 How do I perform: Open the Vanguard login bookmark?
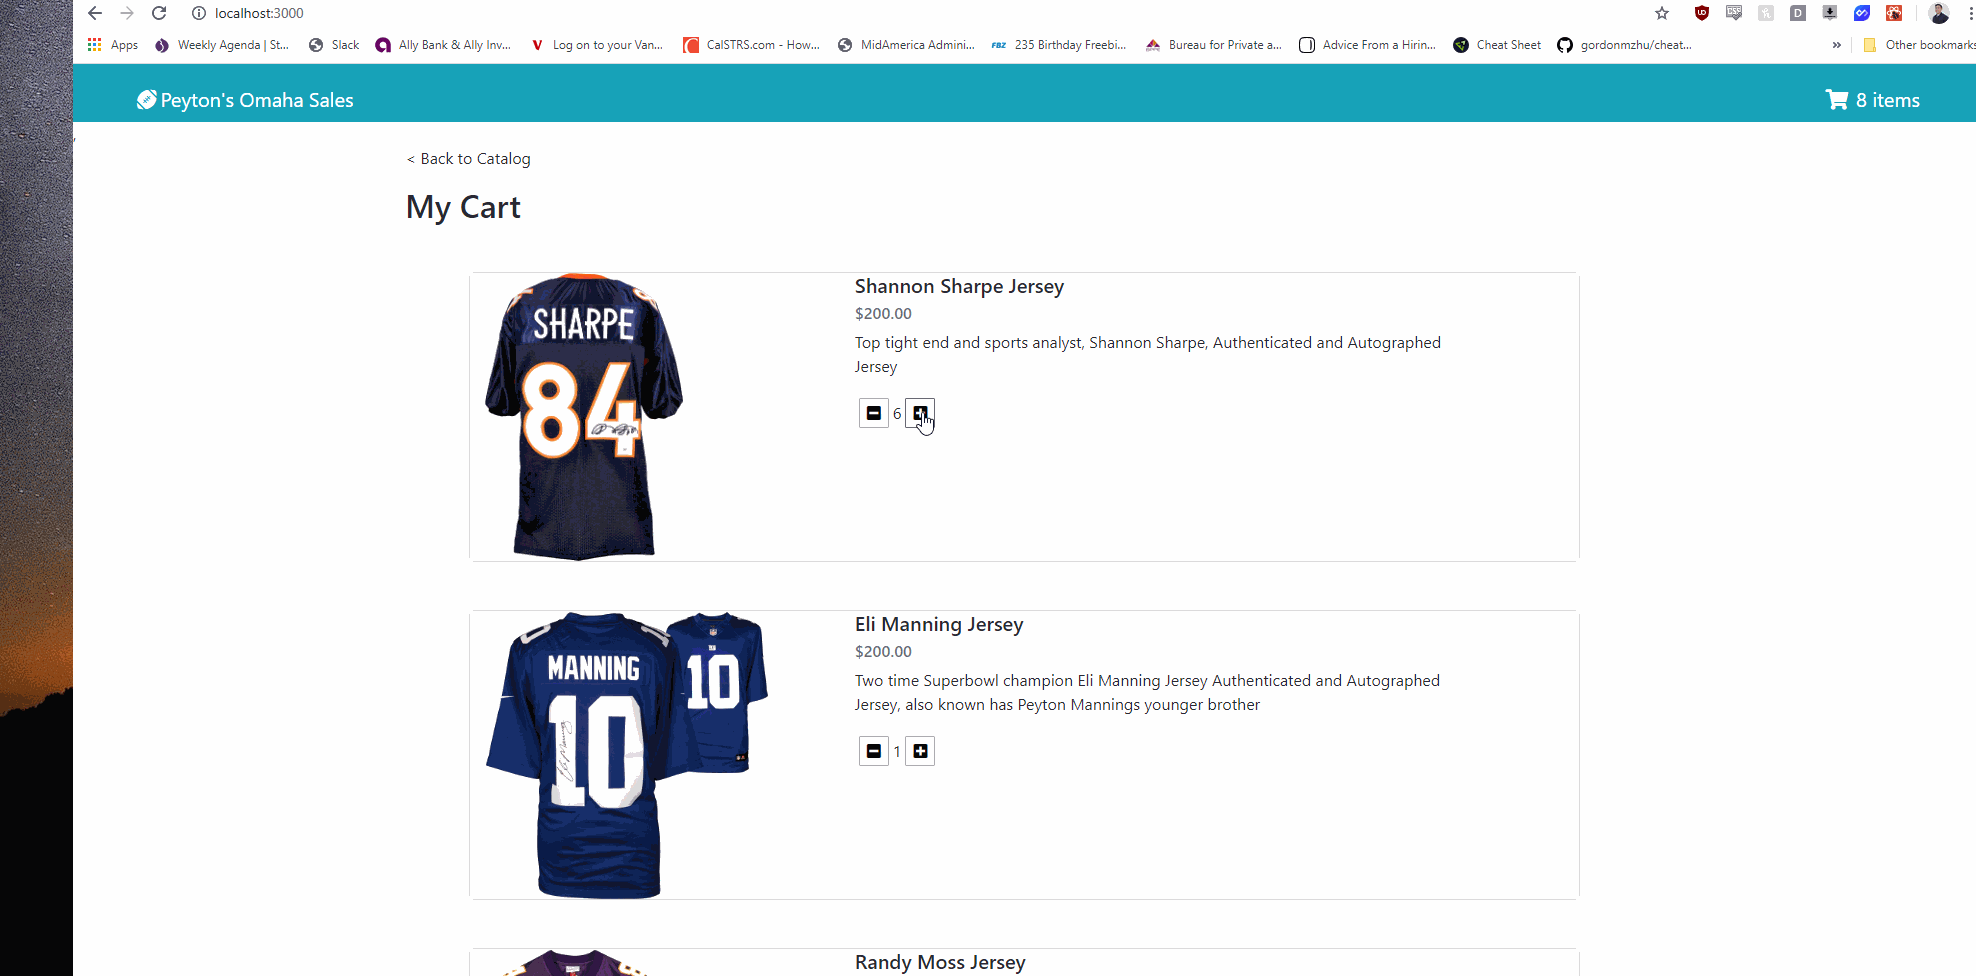(597, 45)
